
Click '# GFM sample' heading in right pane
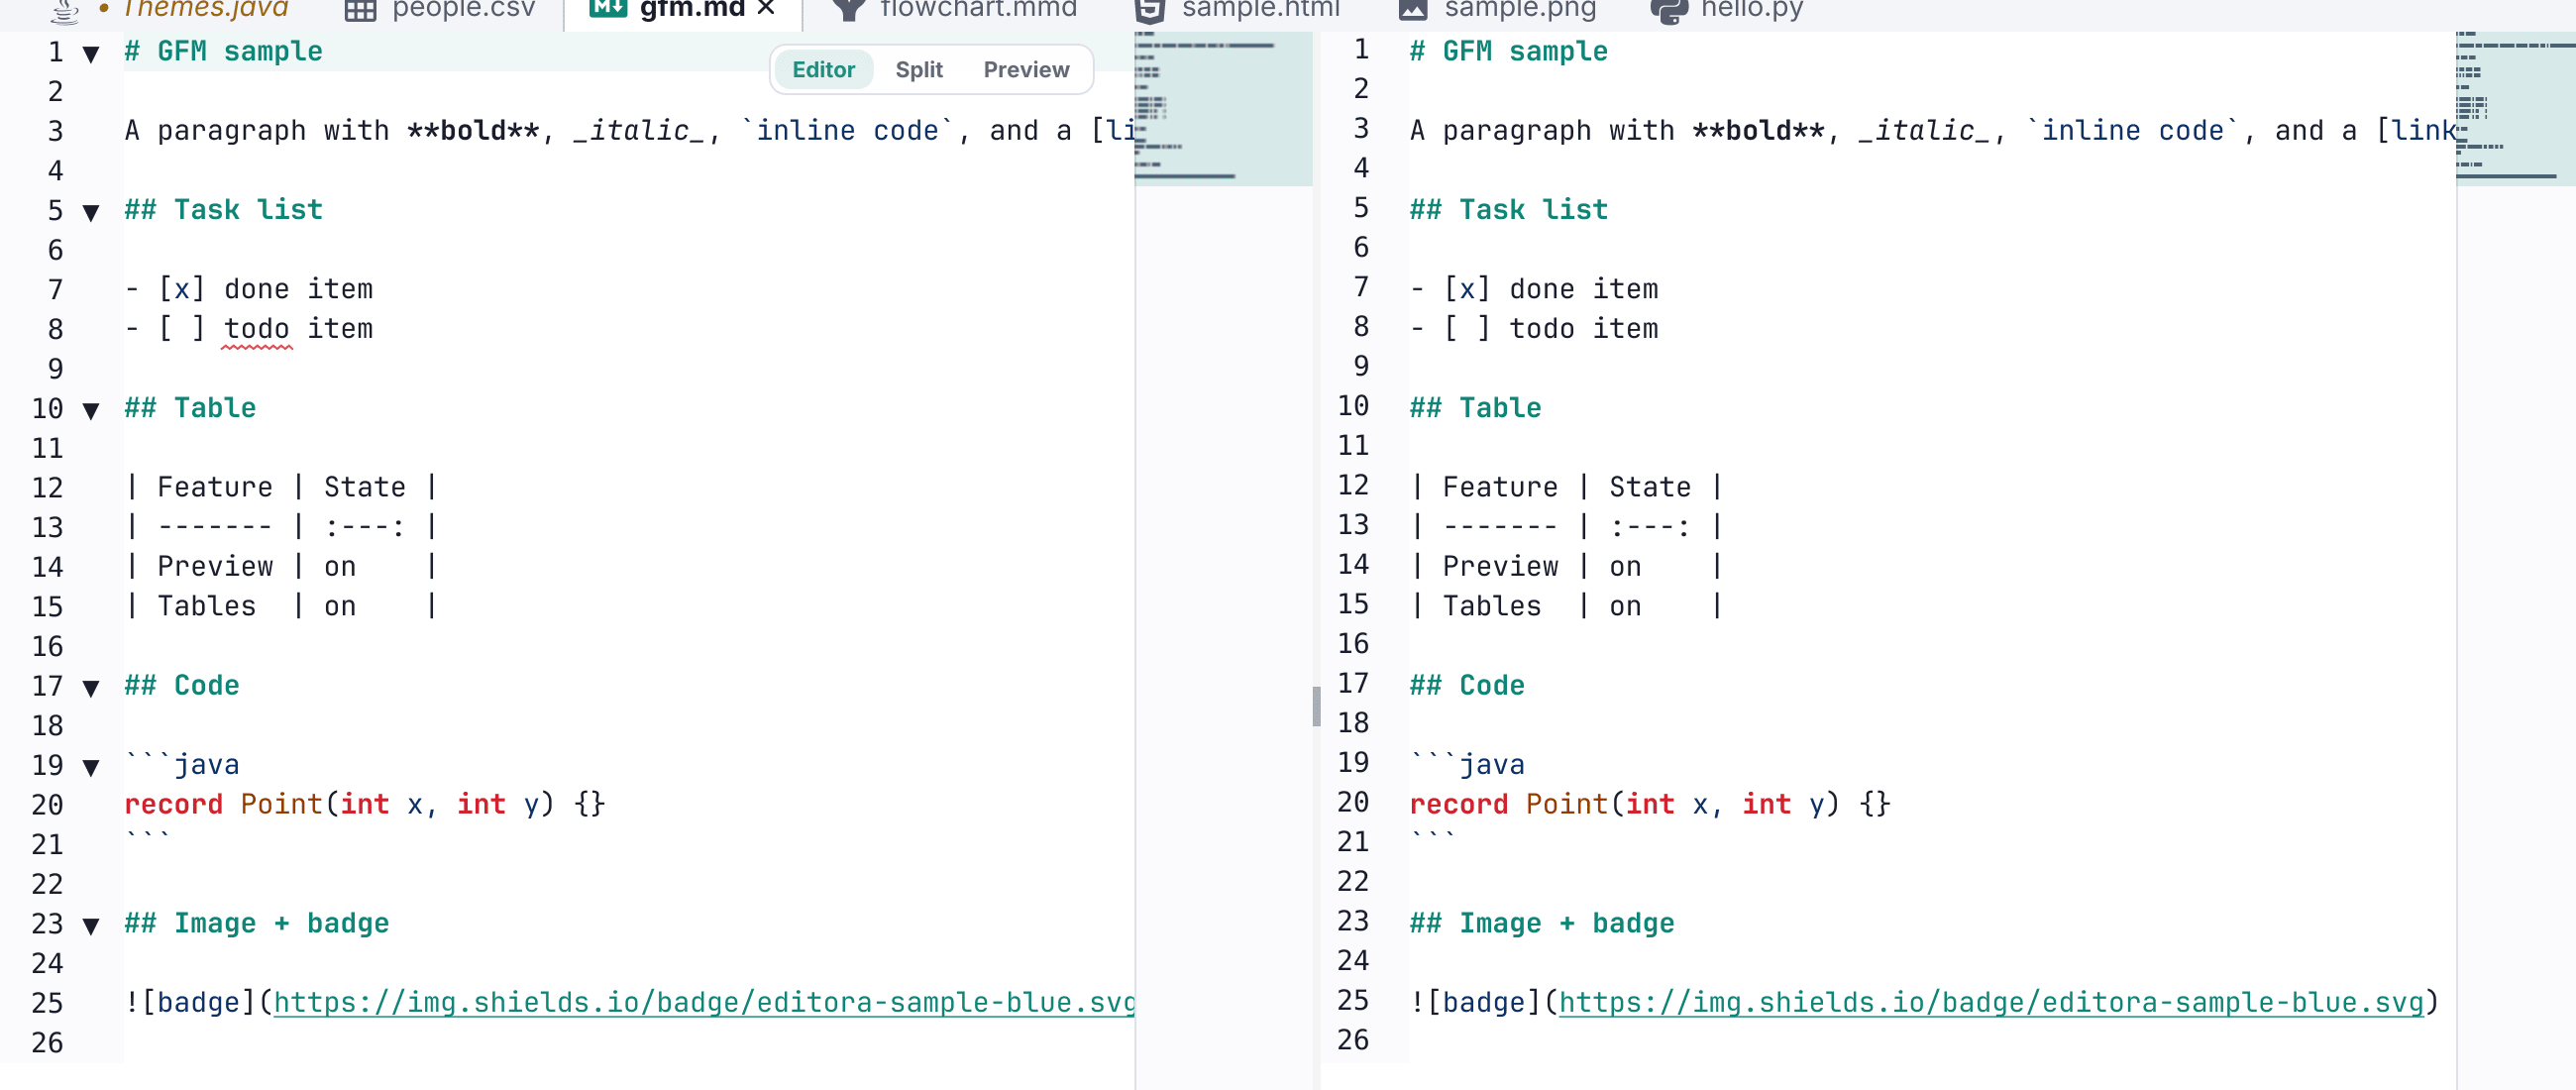pos(1508,51)
